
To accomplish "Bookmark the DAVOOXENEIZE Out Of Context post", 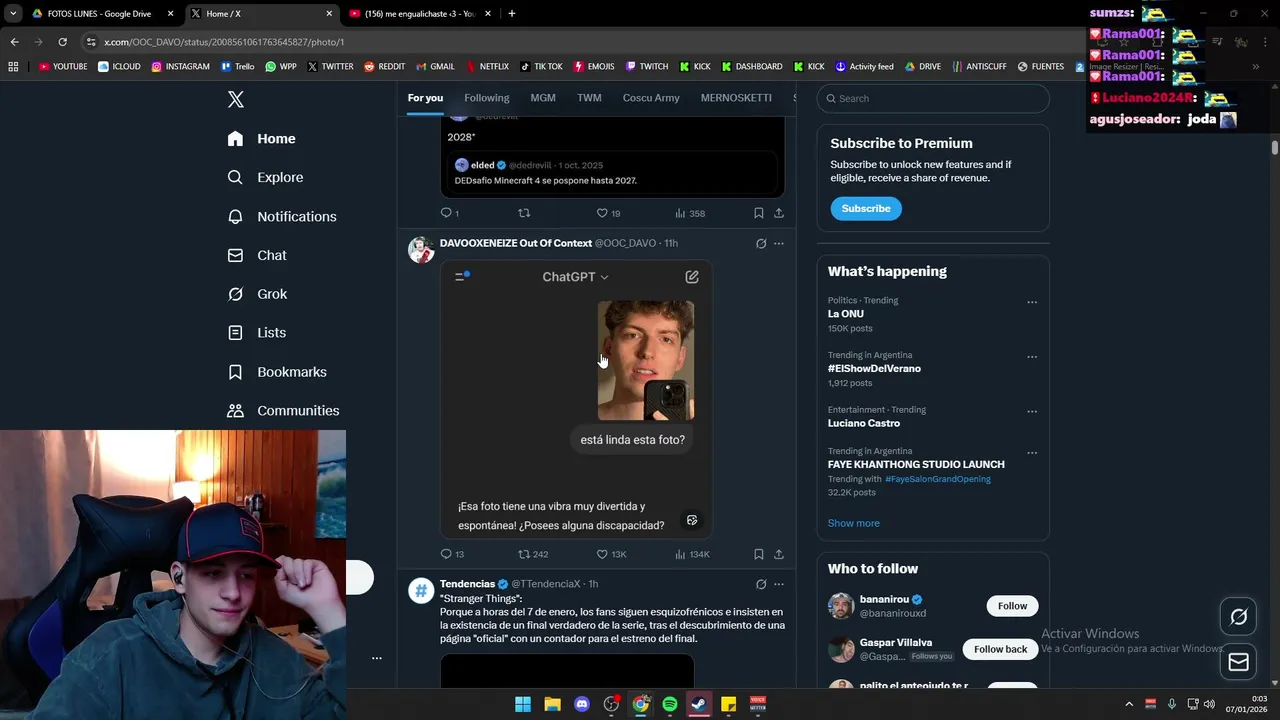I will click(759, 554).
